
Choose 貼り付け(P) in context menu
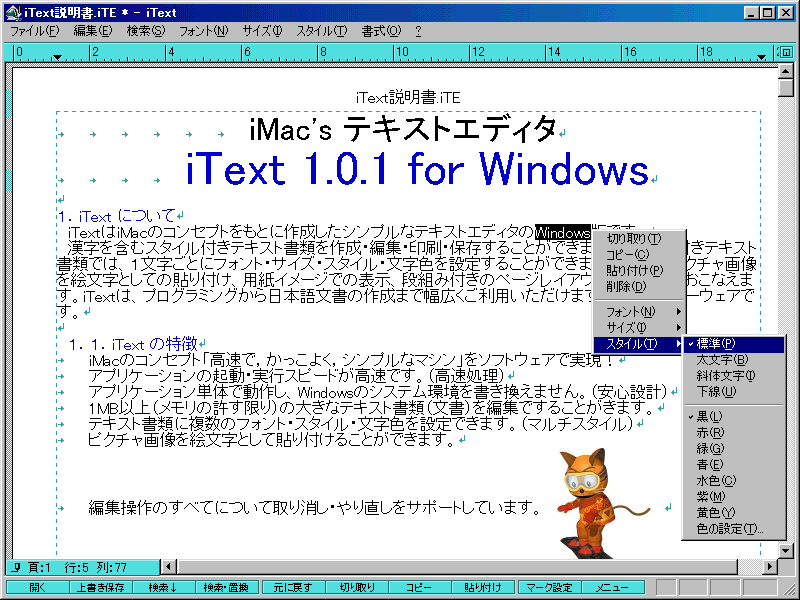click(x=638, y=270)
